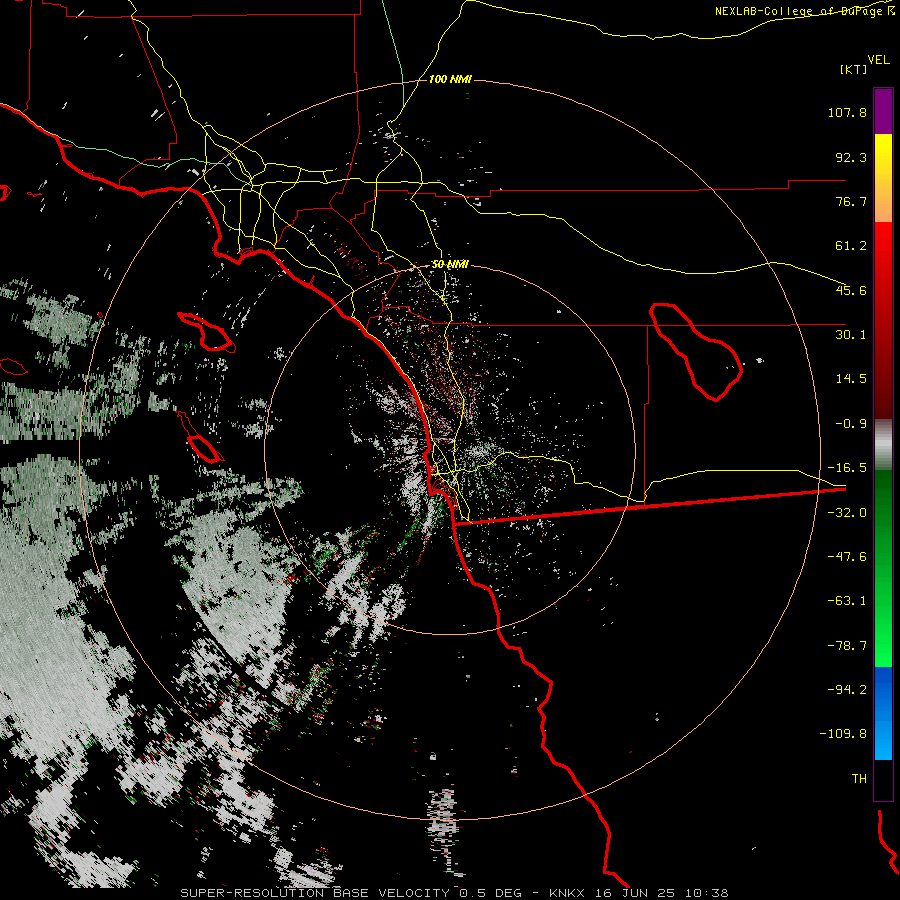Select the -63.1 value on the velocity scale

click(847, 601)
